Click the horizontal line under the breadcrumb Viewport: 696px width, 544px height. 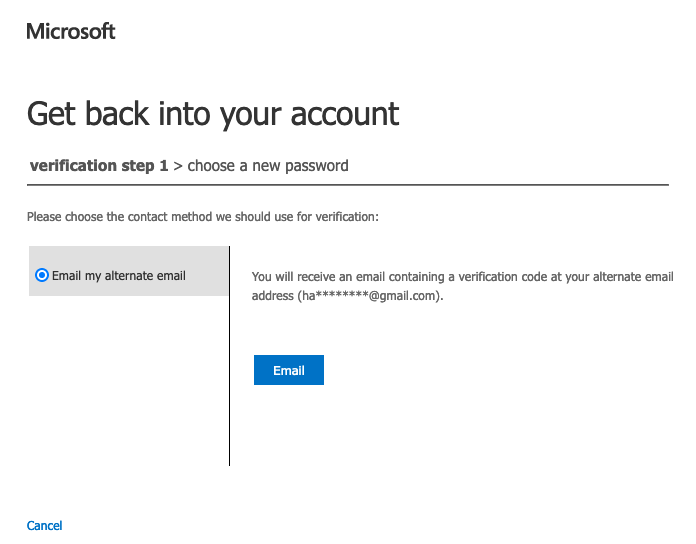coord(347,184)
